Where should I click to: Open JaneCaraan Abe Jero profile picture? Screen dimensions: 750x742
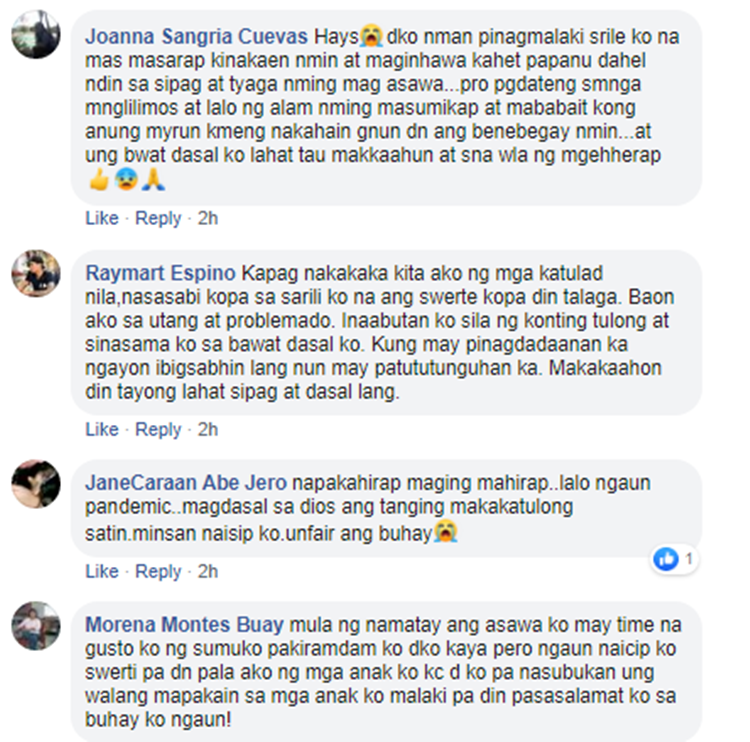click(x=36, y=484)
